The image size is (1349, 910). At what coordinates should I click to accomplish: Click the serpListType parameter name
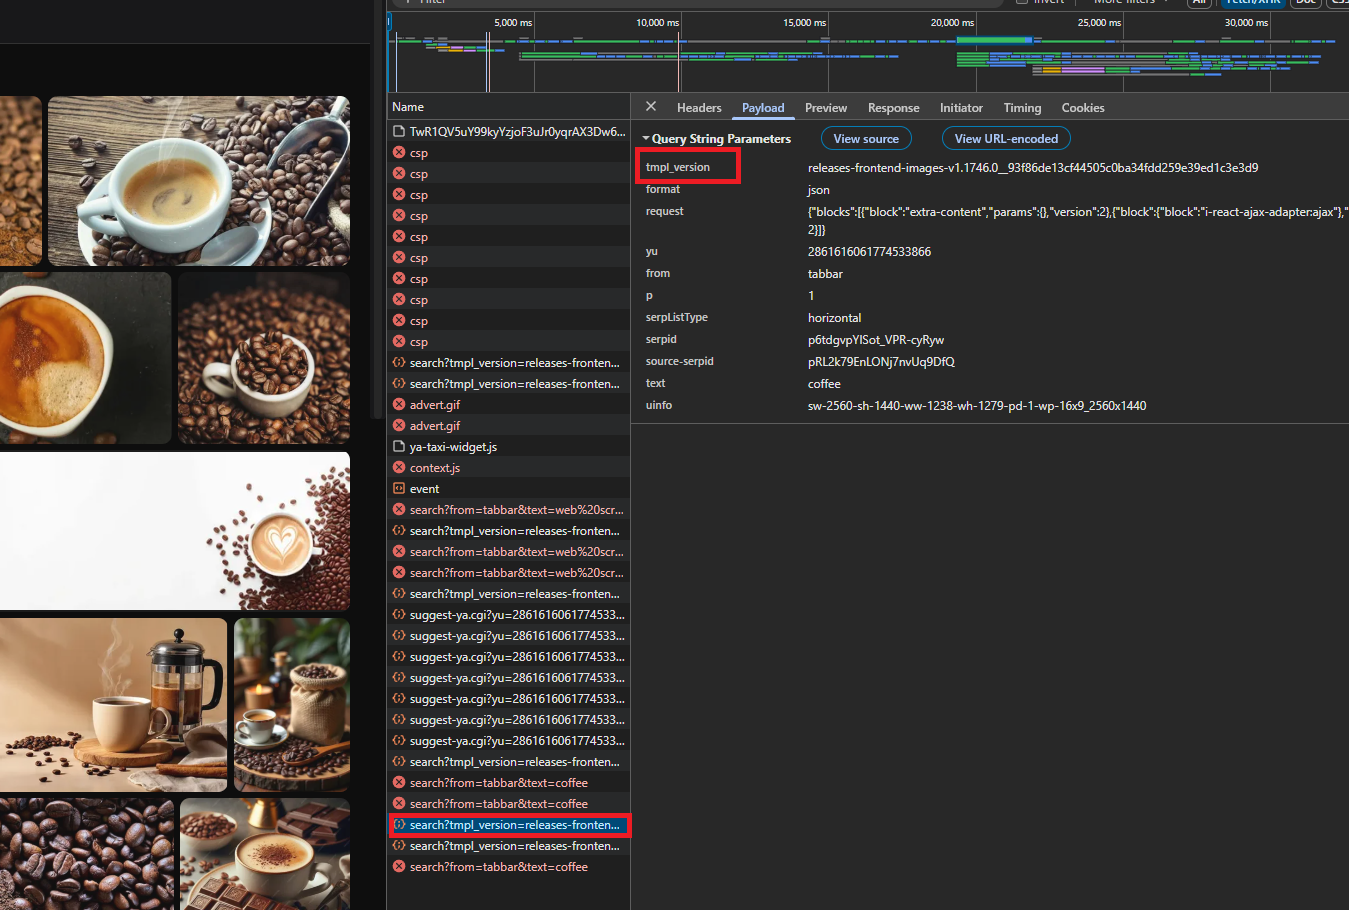(677, 317)
